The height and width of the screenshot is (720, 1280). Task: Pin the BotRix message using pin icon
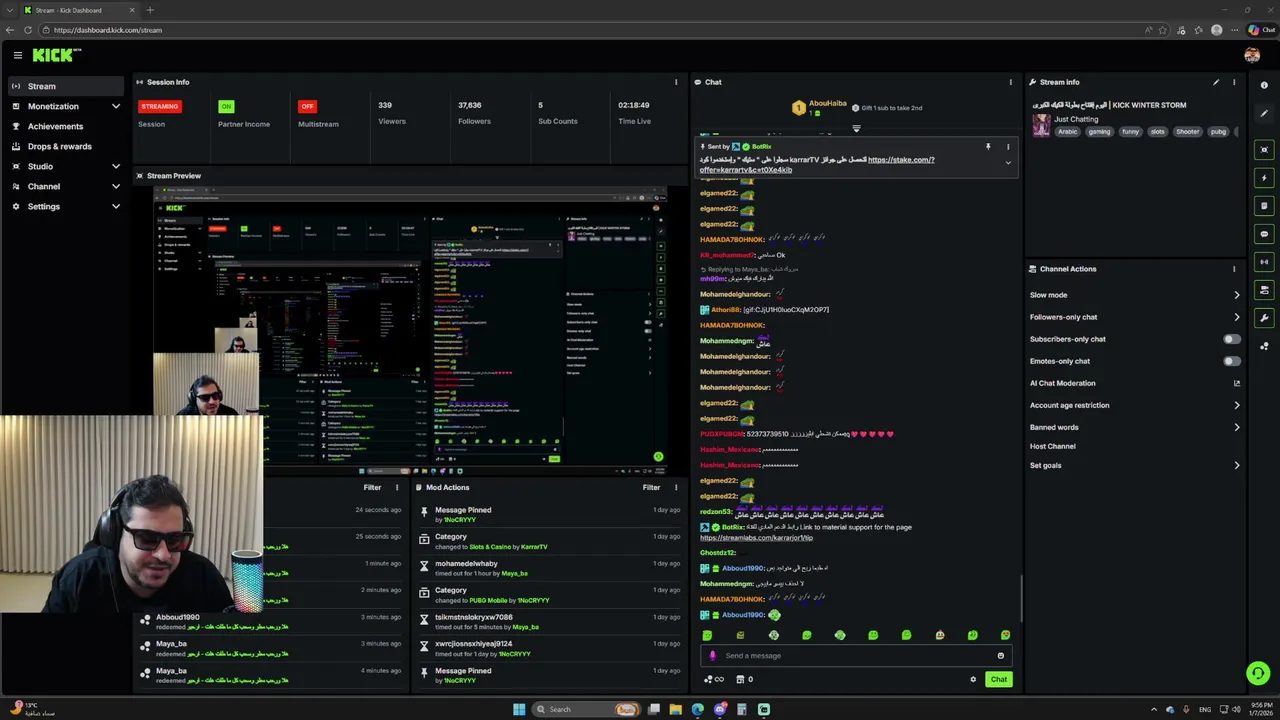click(x=988, y=147)
